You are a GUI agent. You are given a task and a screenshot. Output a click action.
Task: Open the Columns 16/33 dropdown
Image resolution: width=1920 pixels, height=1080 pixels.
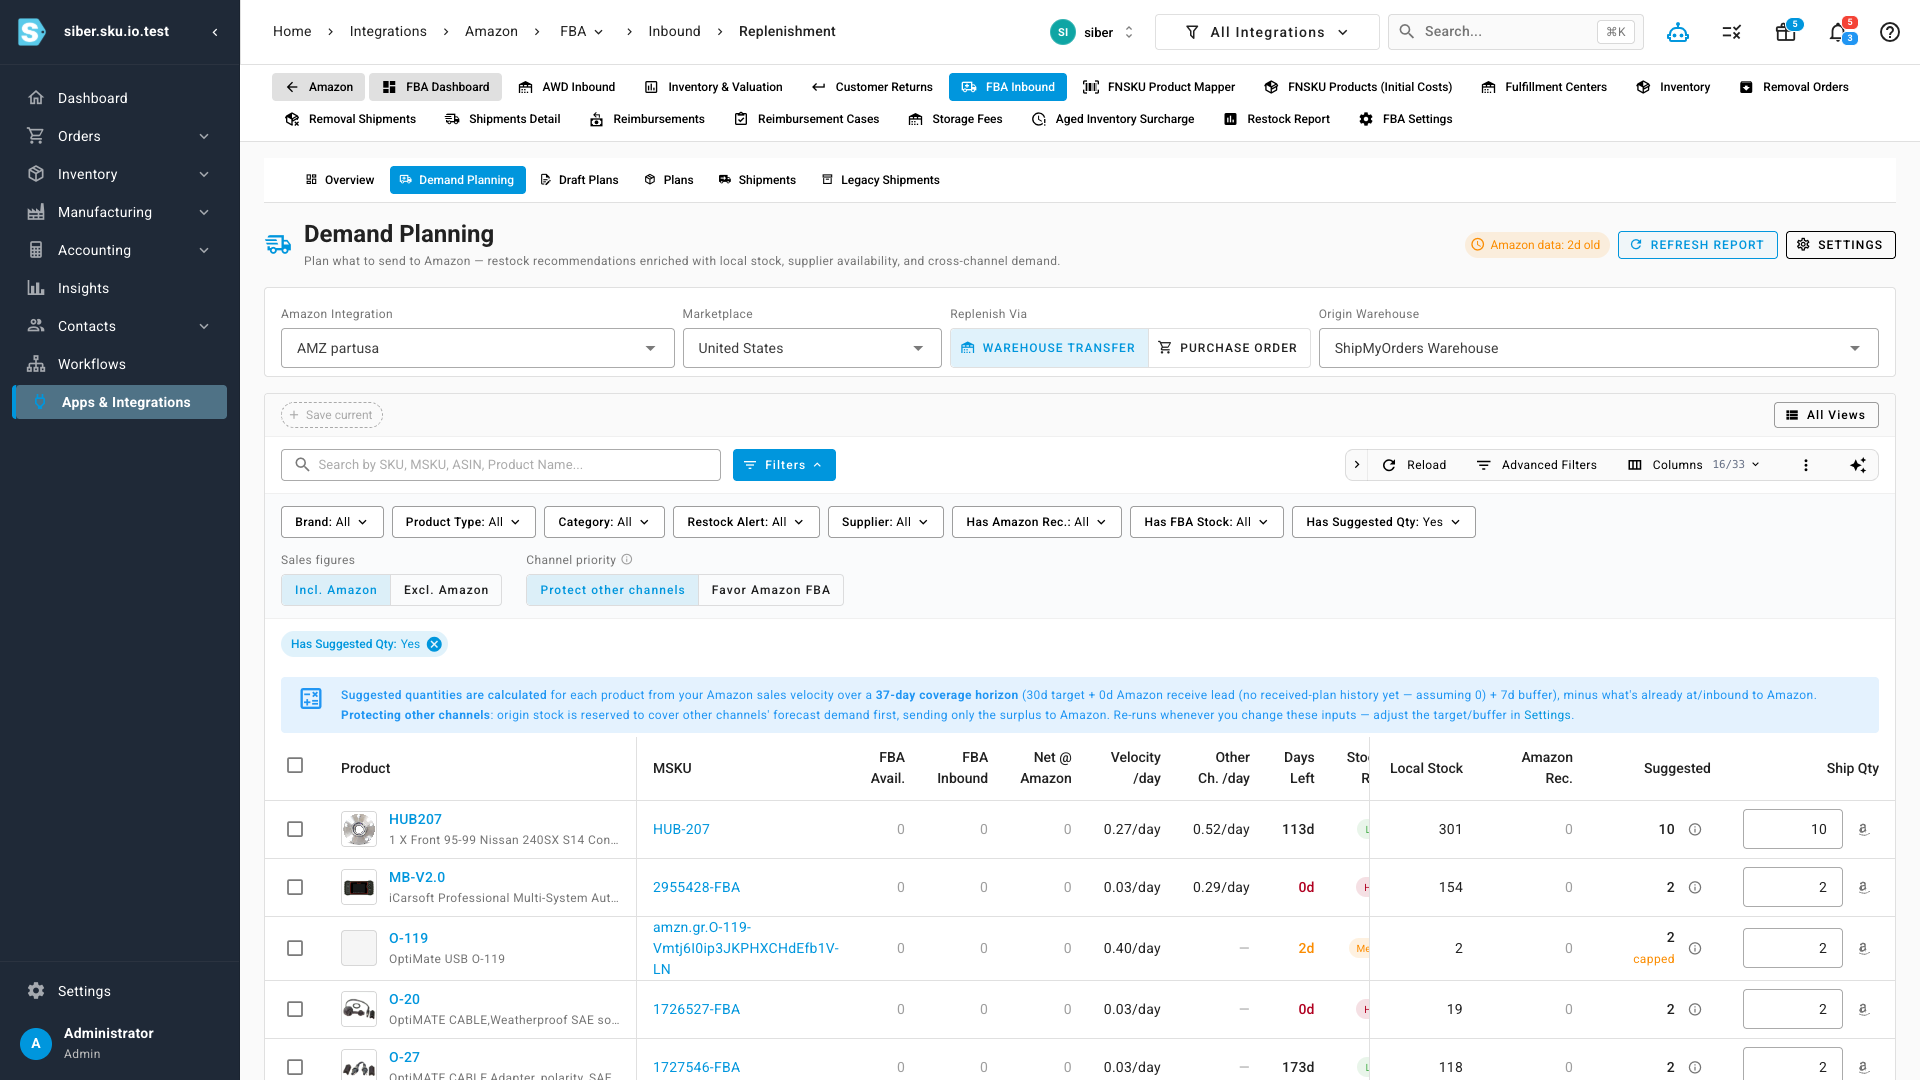[x=1694, y=465]
